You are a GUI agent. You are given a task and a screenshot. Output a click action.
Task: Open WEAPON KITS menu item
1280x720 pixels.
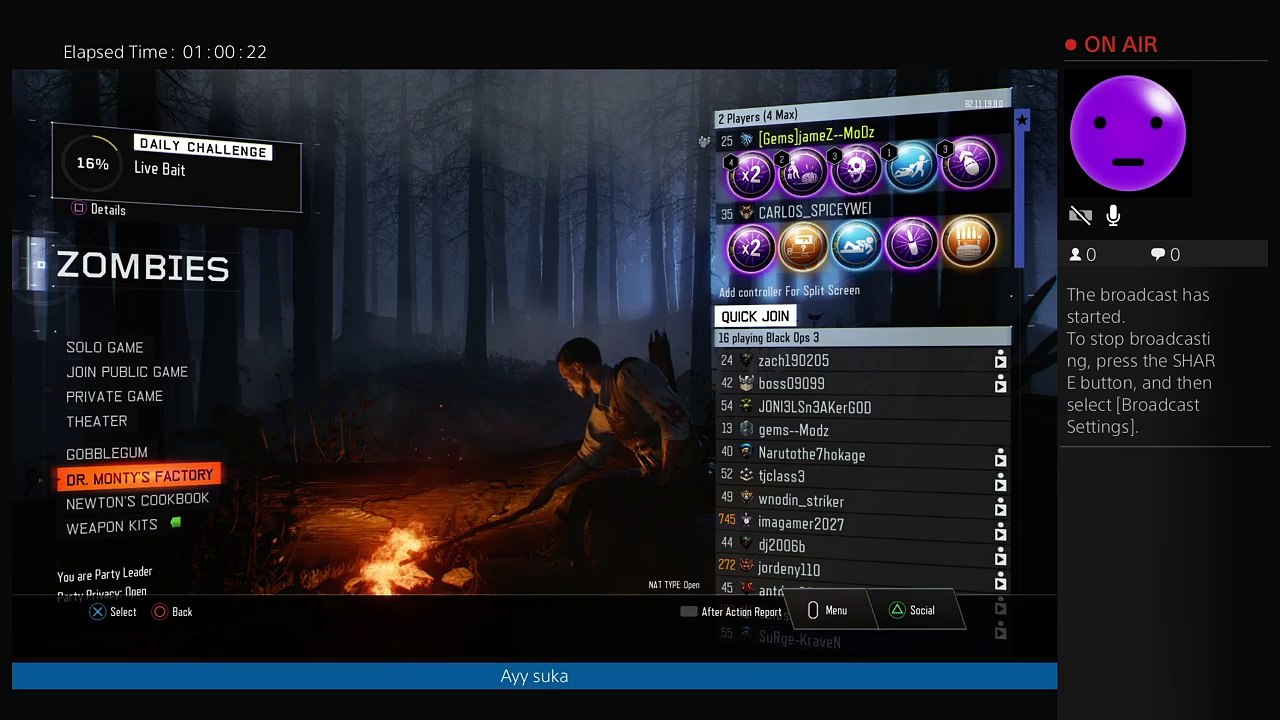coord(112,527)
